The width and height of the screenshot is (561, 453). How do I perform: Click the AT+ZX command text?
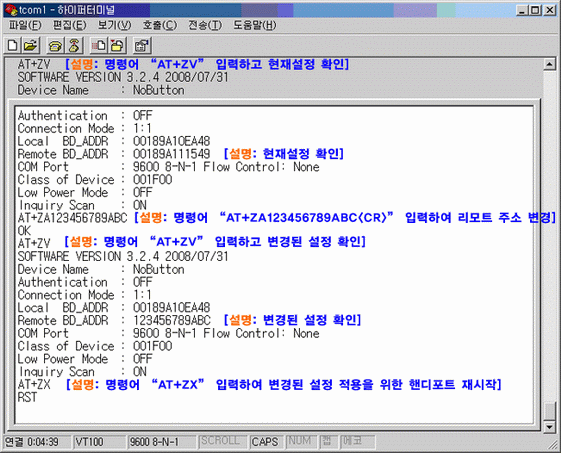[x=34, y=384]
